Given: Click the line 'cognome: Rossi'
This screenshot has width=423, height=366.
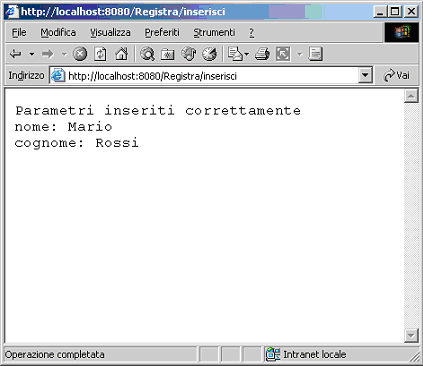Looking at the screenshot, I should pyautogui.click(x=77, y=143).
